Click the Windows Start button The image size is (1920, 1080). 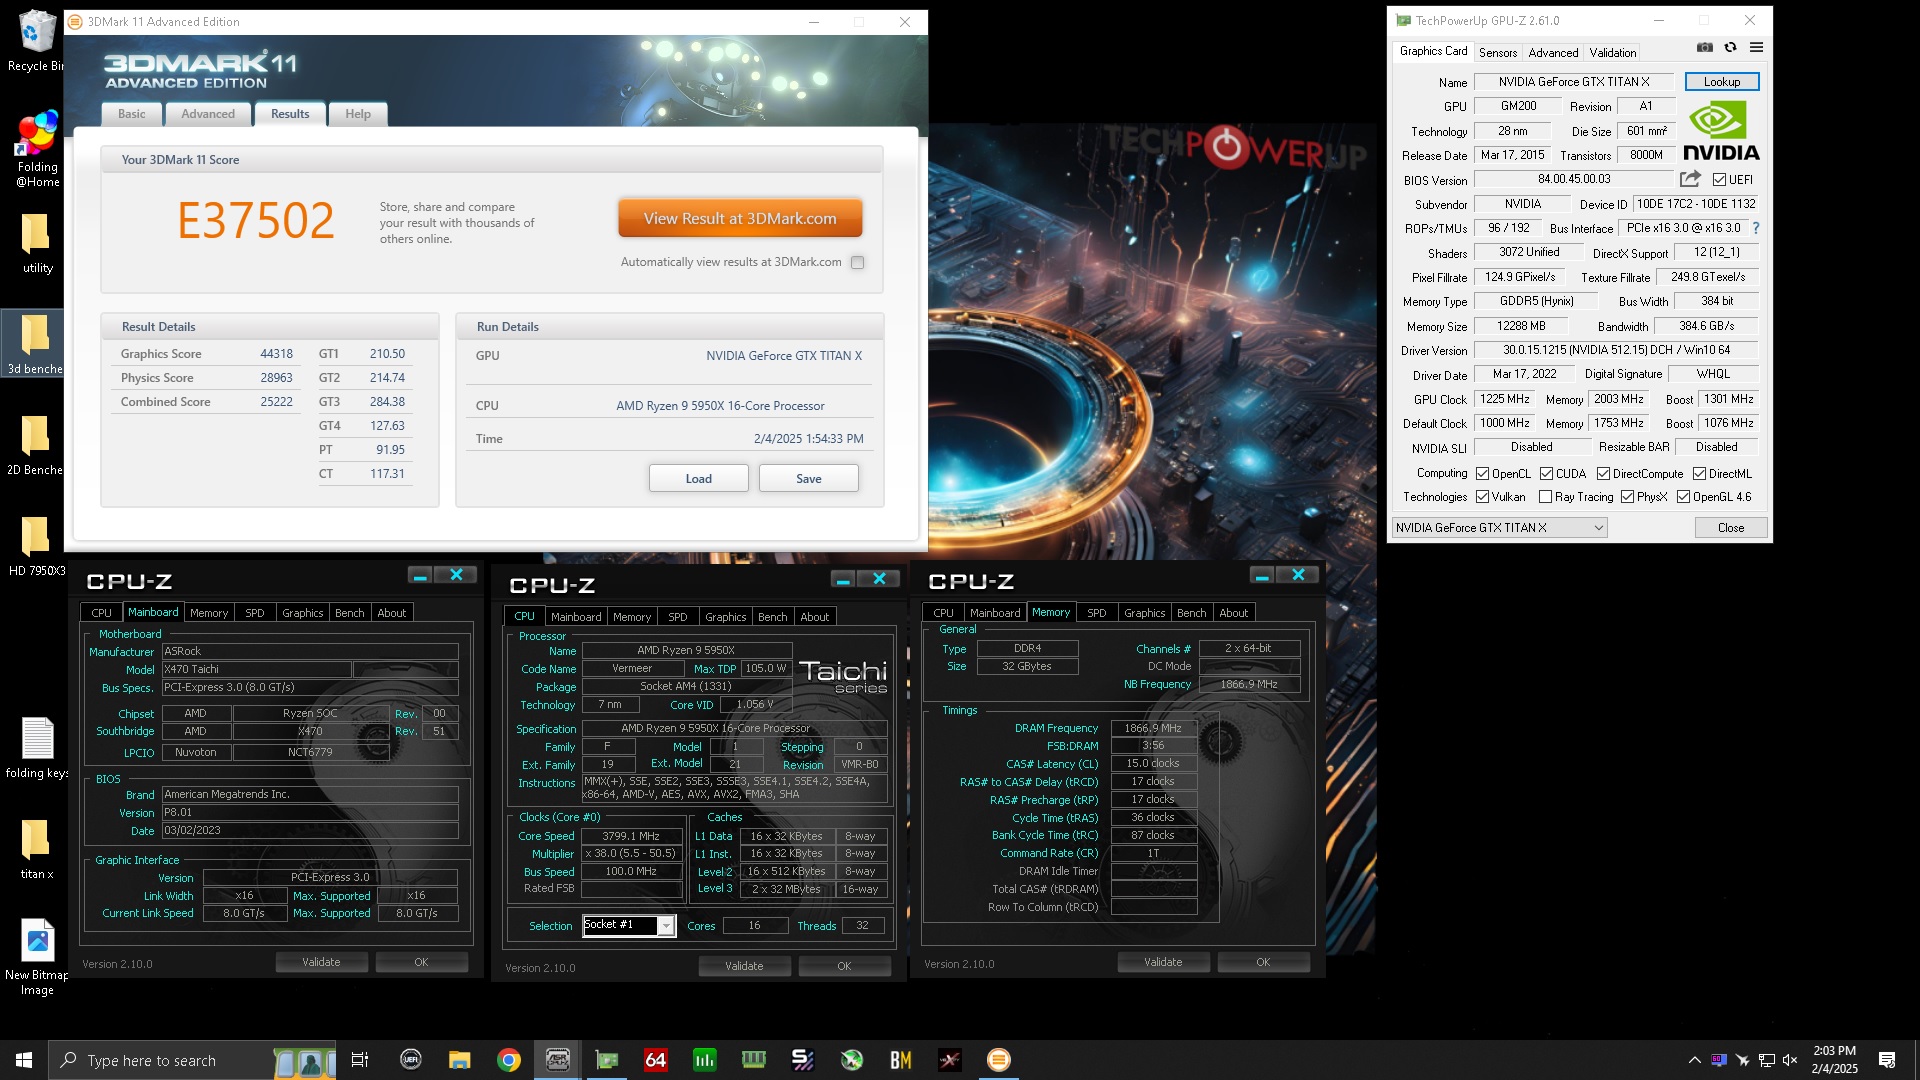click(x=24, y=1060)
